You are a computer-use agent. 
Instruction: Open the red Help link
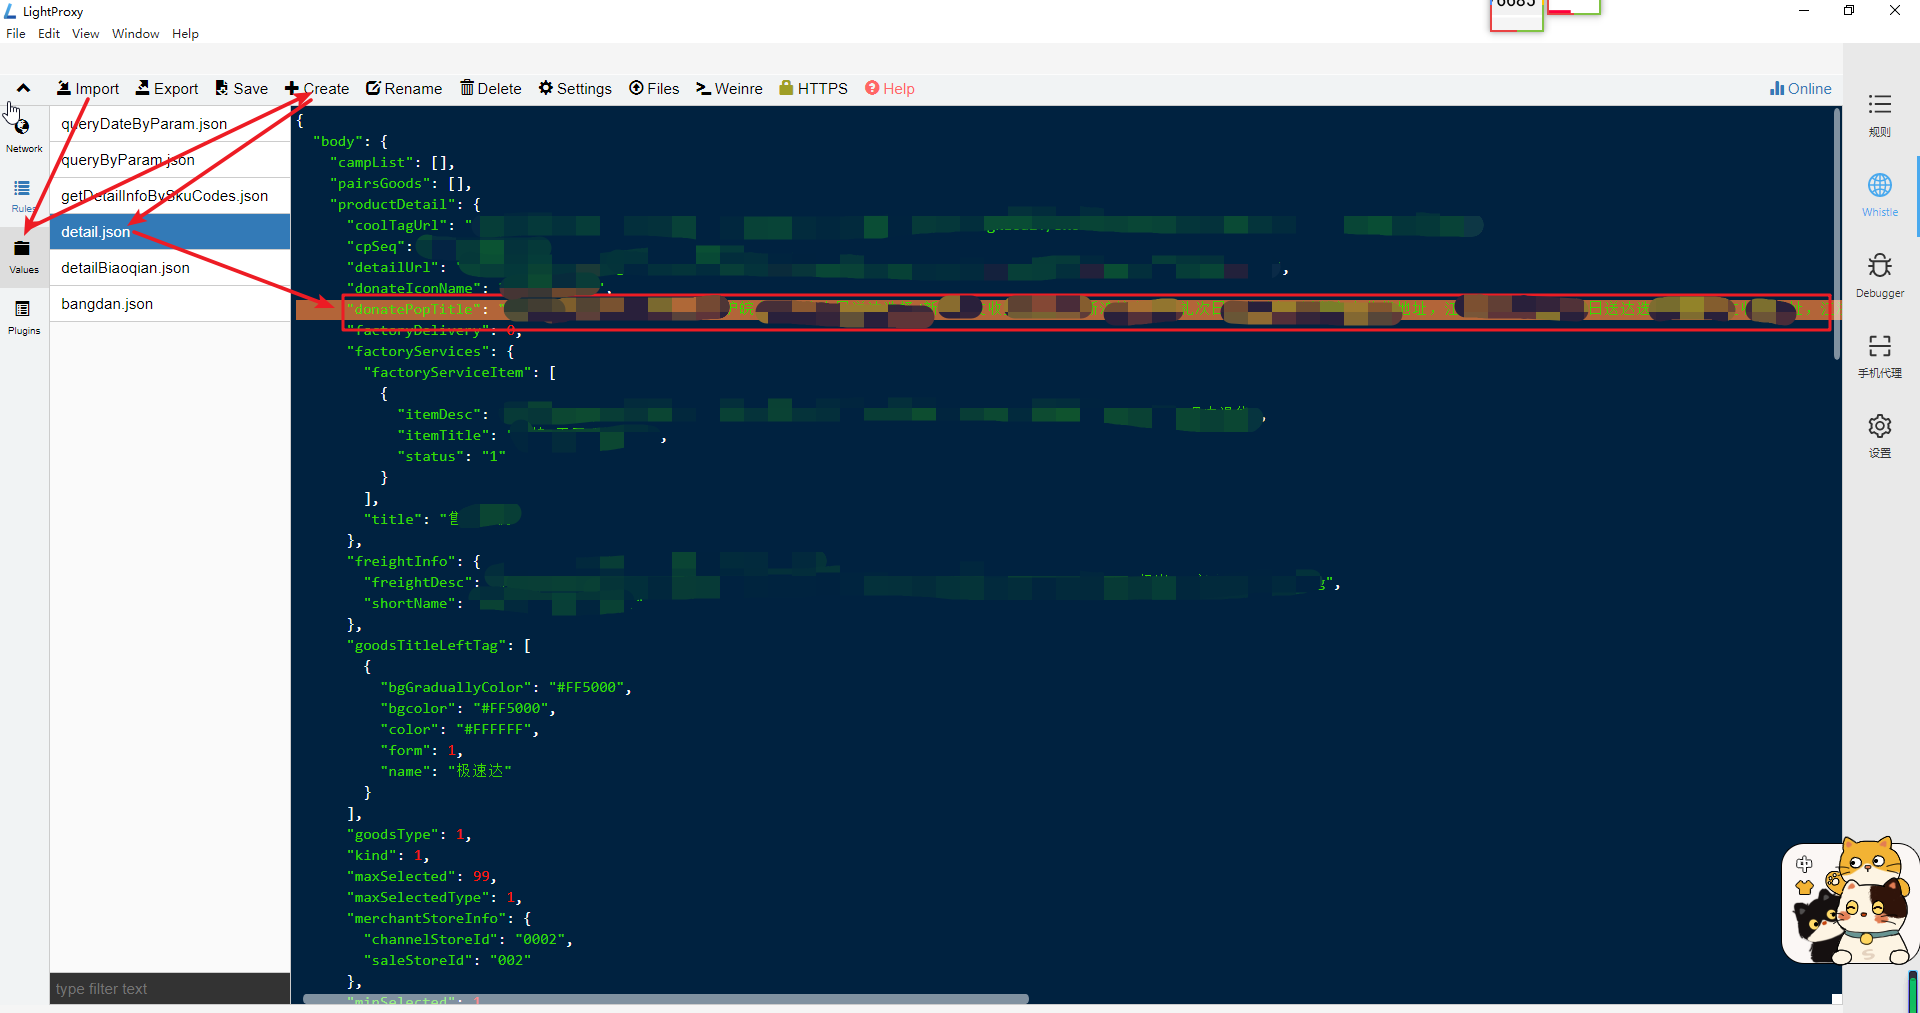(890, 88)
